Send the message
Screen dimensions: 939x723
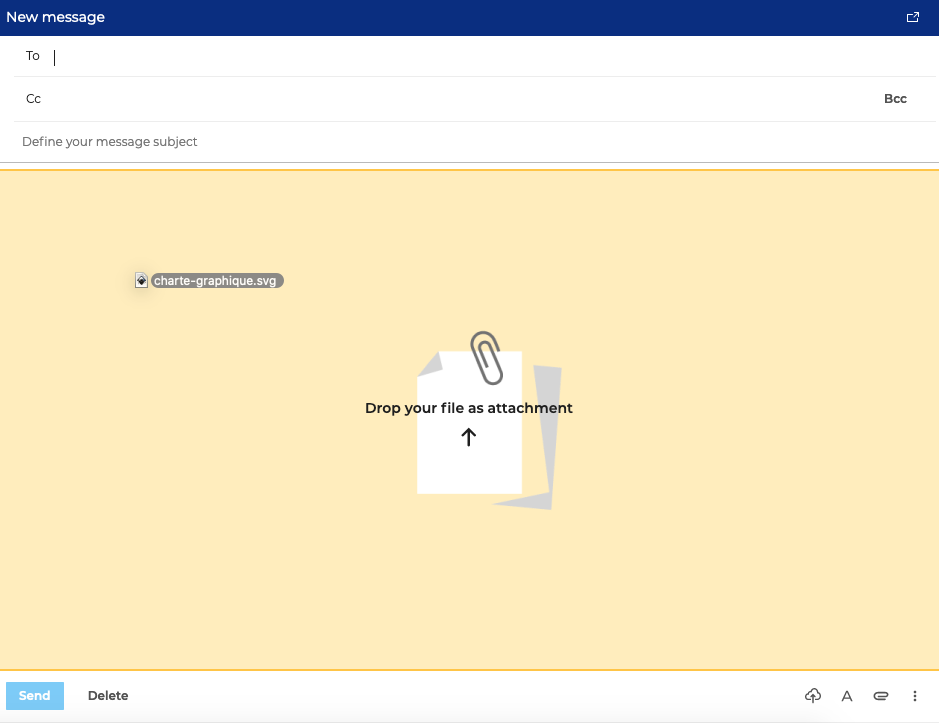tap(35, 695)
